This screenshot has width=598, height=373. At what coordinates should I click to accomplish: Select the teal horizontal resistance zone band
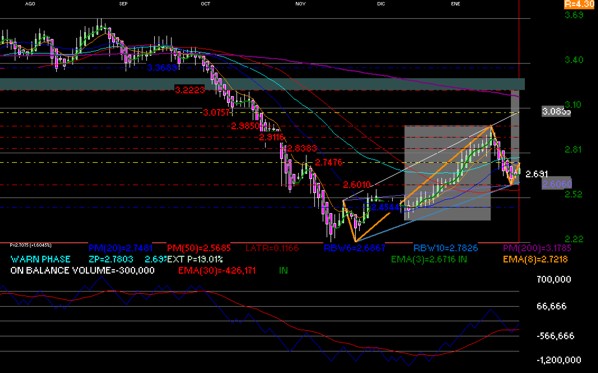(262, 84)
